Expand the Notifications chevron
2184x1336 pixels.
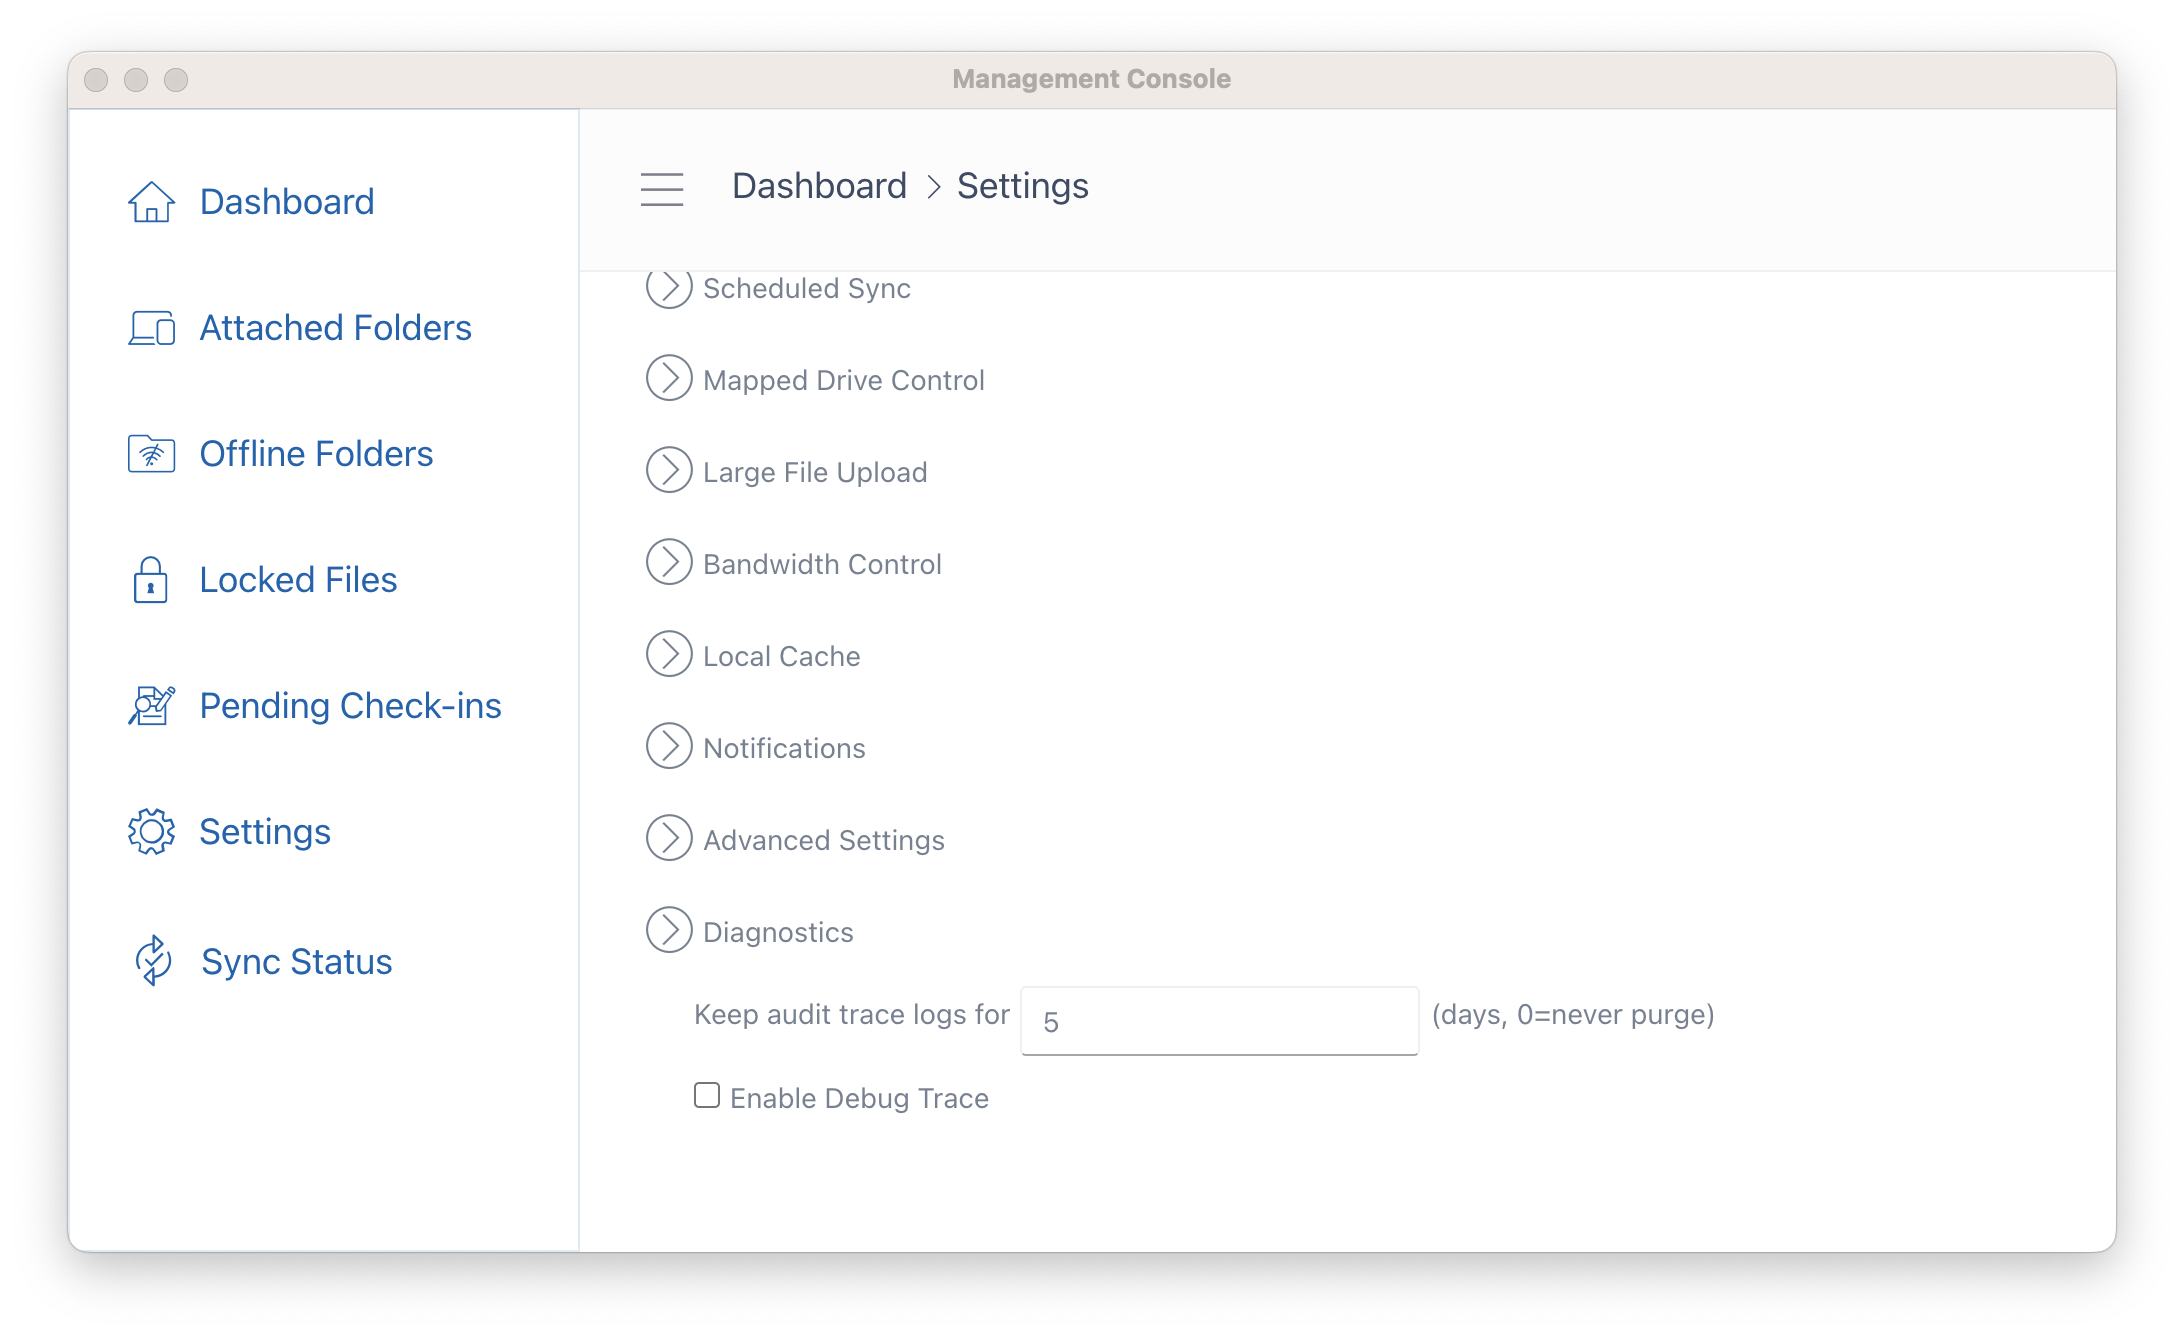[x=669, y=746]
